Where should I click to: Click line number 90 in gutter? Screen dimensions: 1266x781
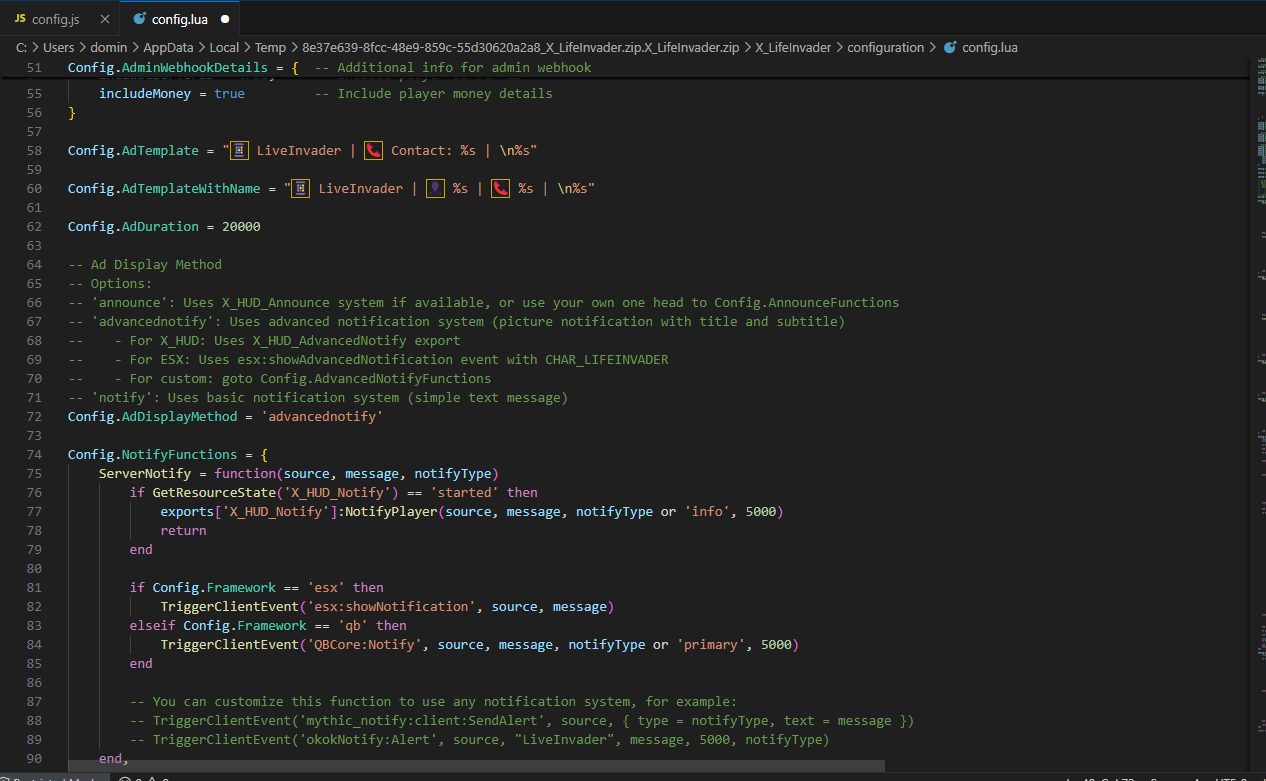34,759
